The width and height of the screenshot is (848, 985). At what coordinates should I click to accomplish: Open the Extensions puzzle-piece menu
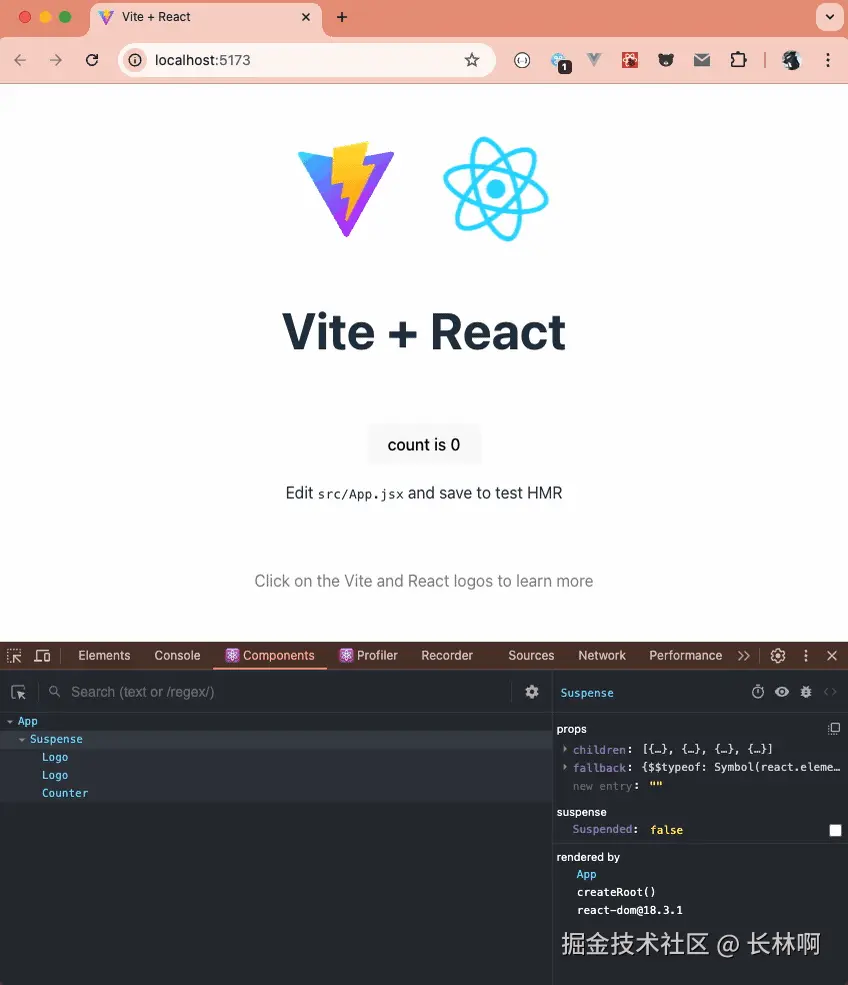738,60
